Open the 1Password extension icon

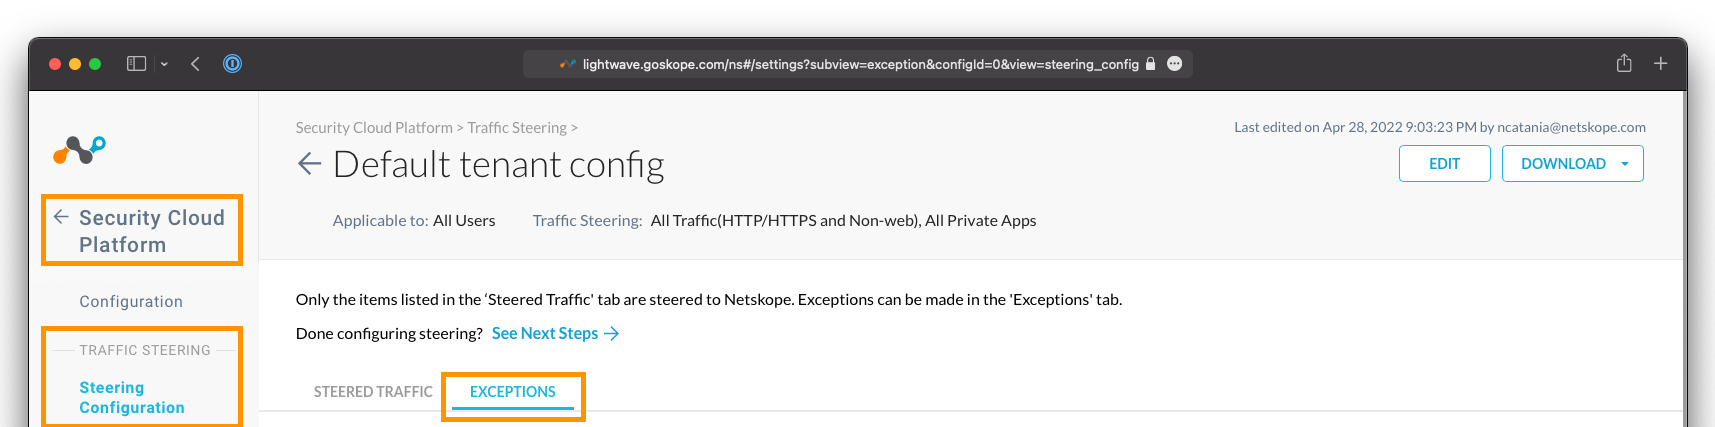click(x=232, y=64)
